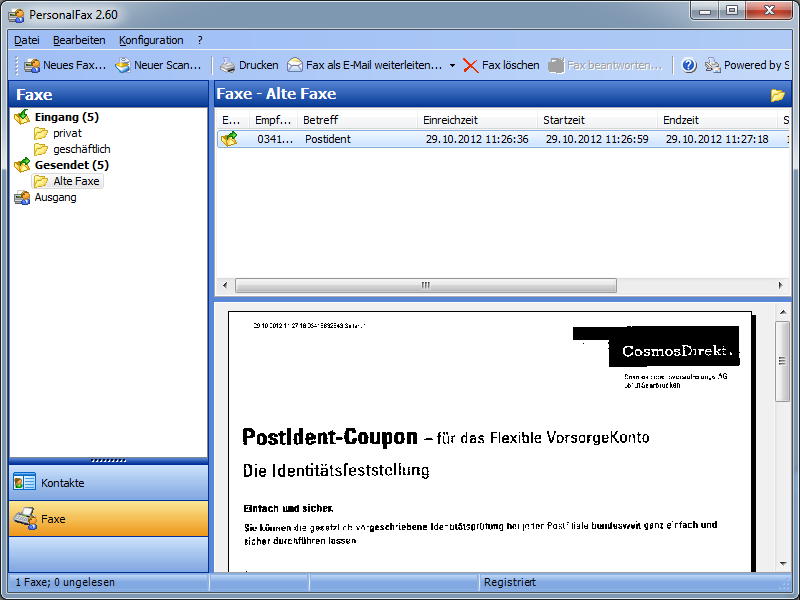The image size is (800, 600).
Task: Click the preview vertical scrollbar thumb
Action: [x=782, y=361]
